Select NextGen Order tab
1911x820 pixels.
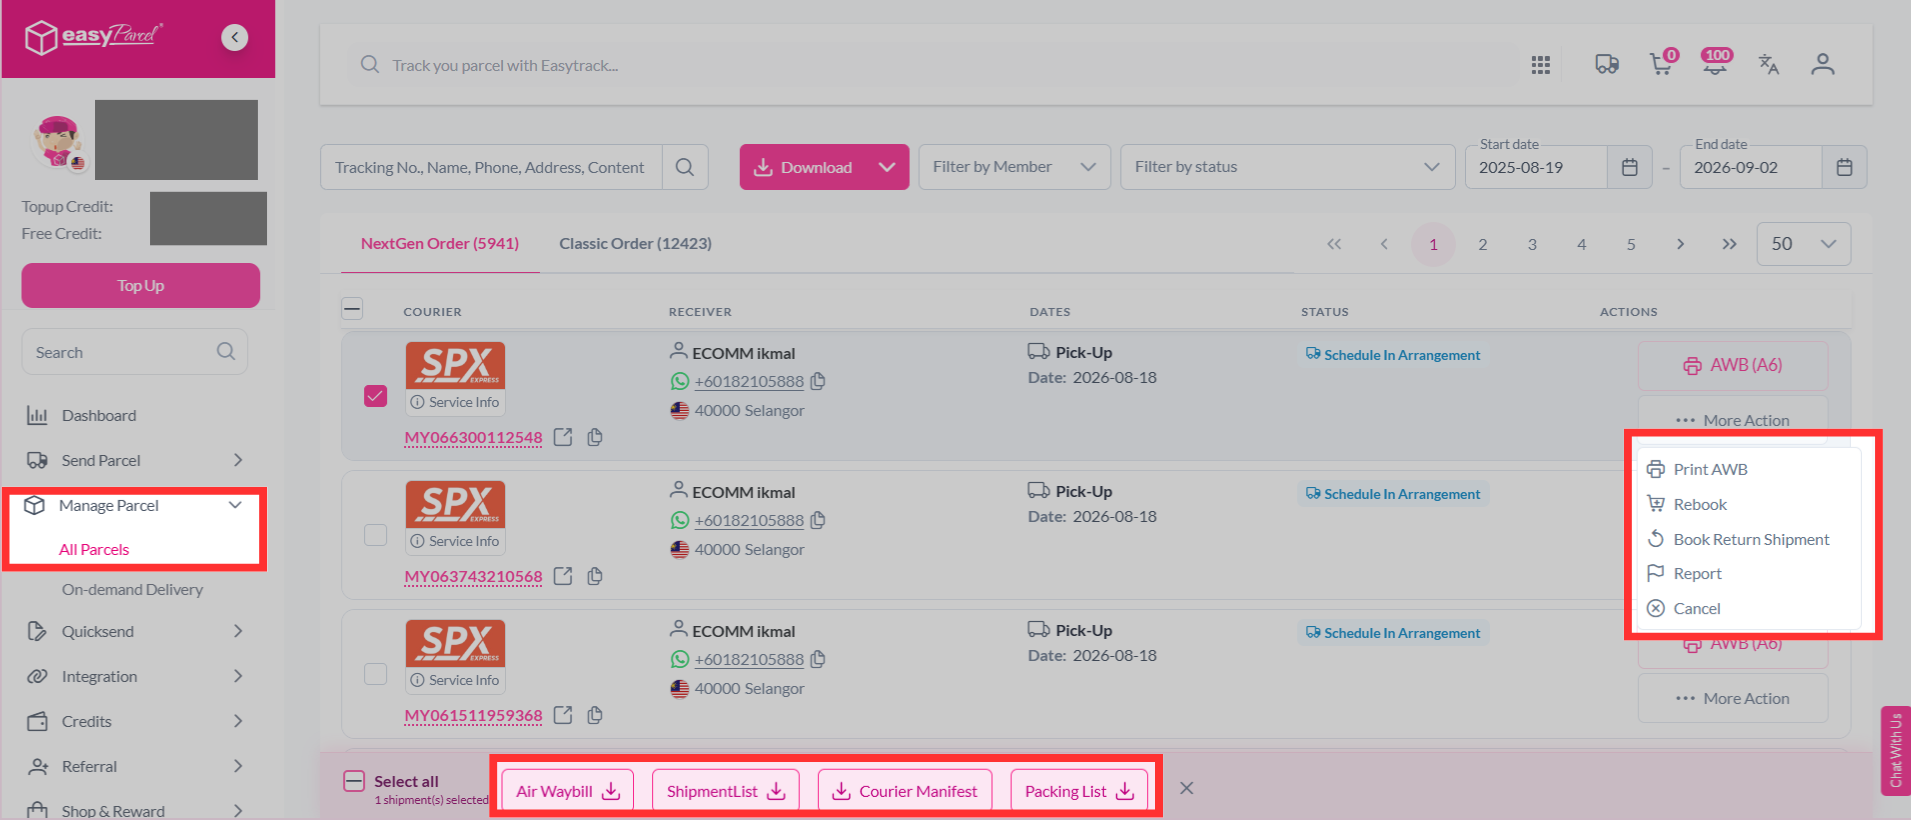click(x=440, y=243)
